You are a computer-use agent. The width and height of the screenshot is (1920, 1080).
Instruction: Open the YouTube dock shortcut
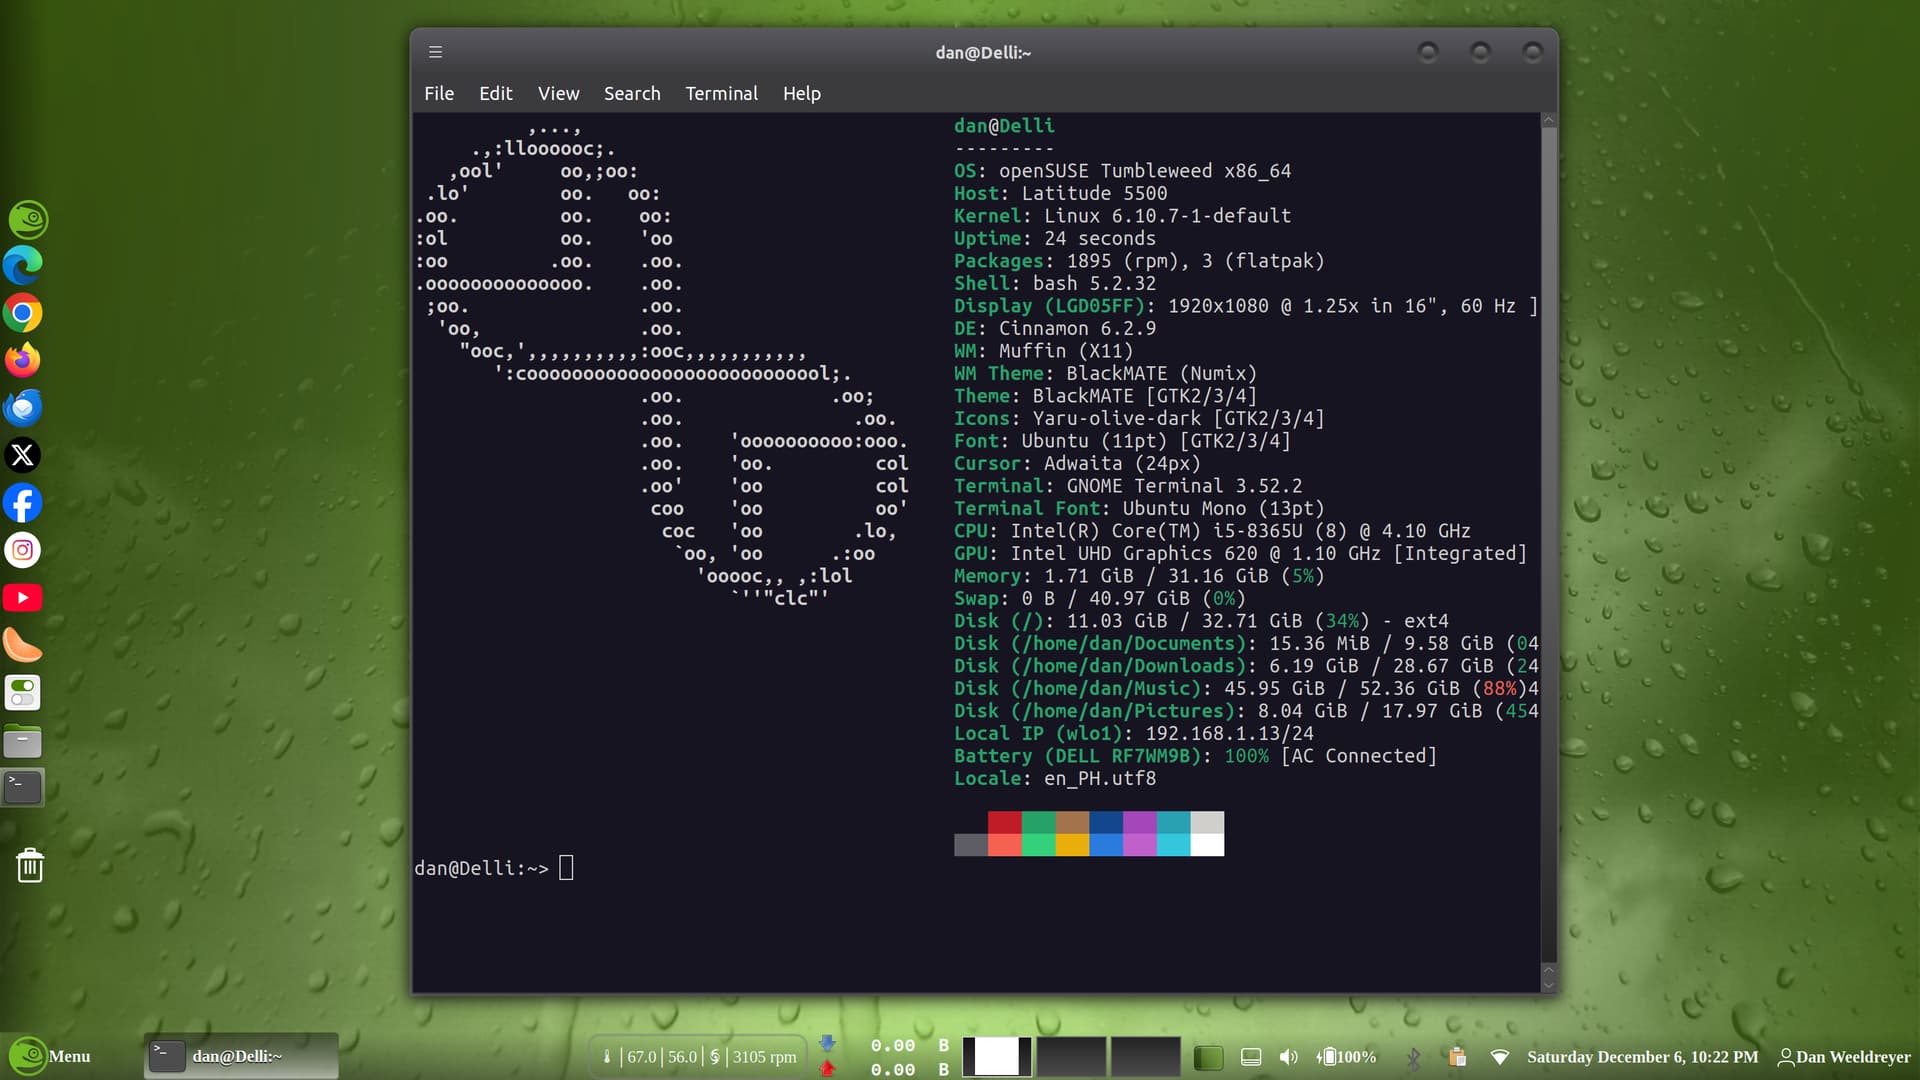(x=23, y=598)
